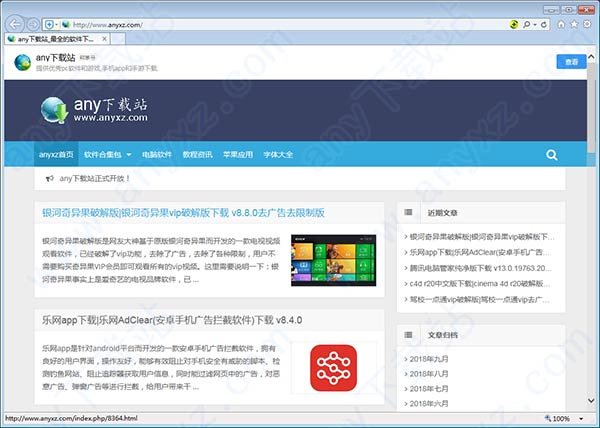Open the 字体大全 nav item
The height and width of the screenshot is (428, 600).
278,155
